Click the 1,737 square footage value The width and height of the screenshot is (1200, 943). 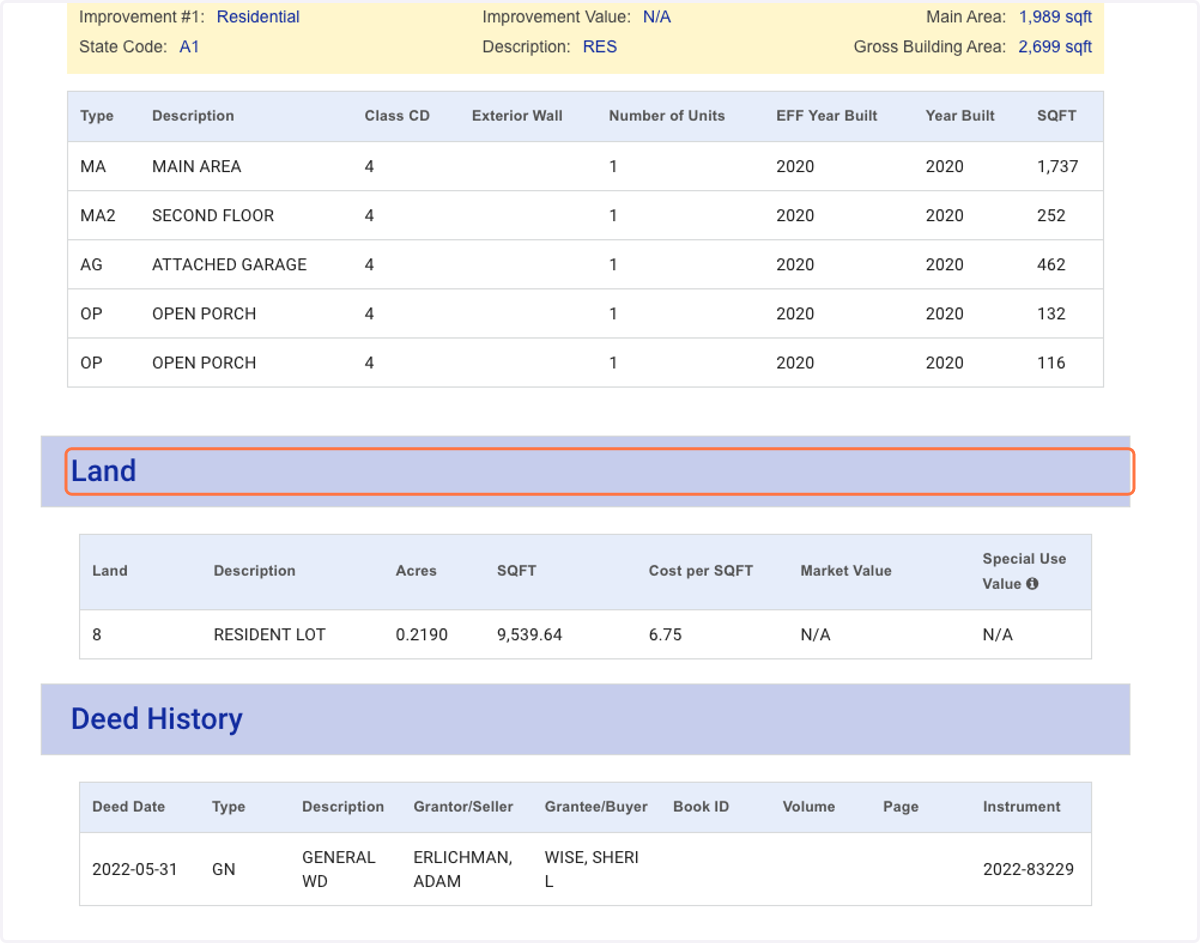point(1058,167)
